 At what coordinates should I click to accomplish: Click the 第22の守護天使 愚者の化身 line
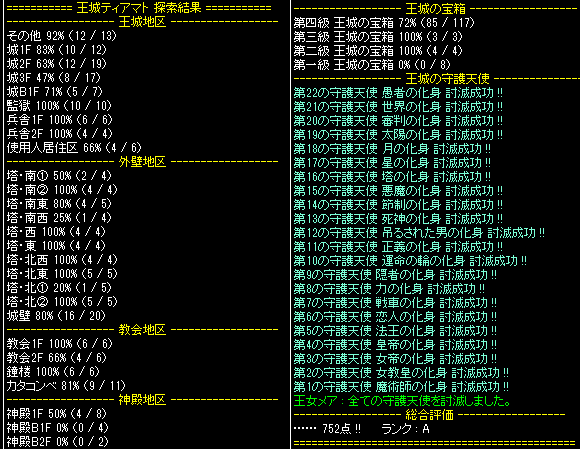click(x=398, y=93)
